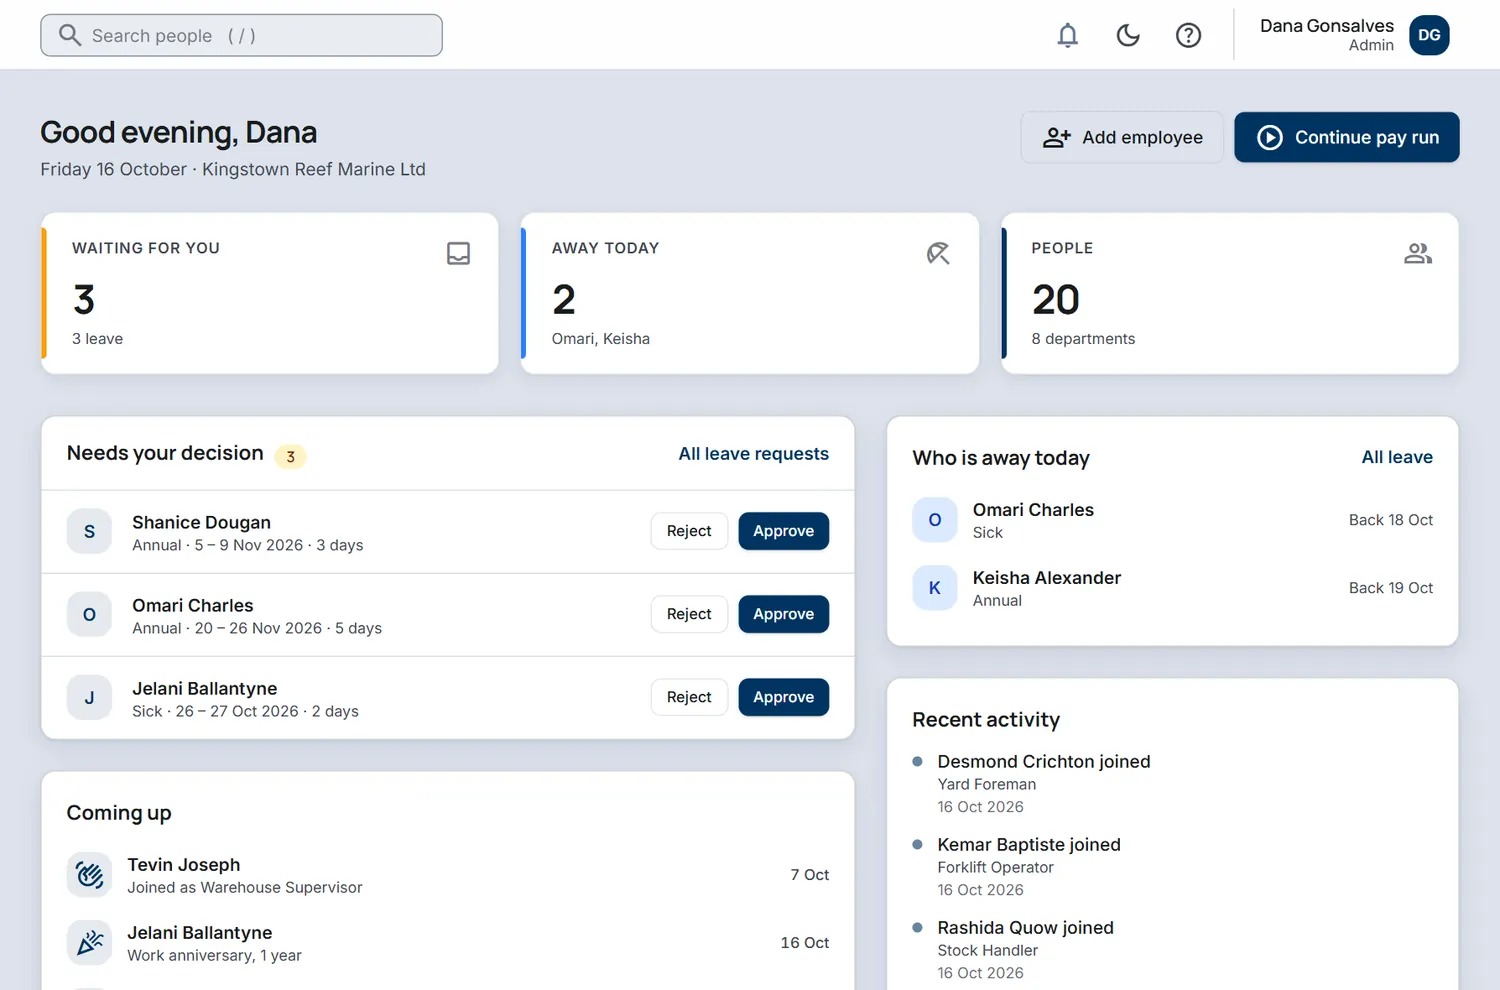Click the search magnifier icon
The width and height of the screenshot is (1500, 990).
point(70,35)
